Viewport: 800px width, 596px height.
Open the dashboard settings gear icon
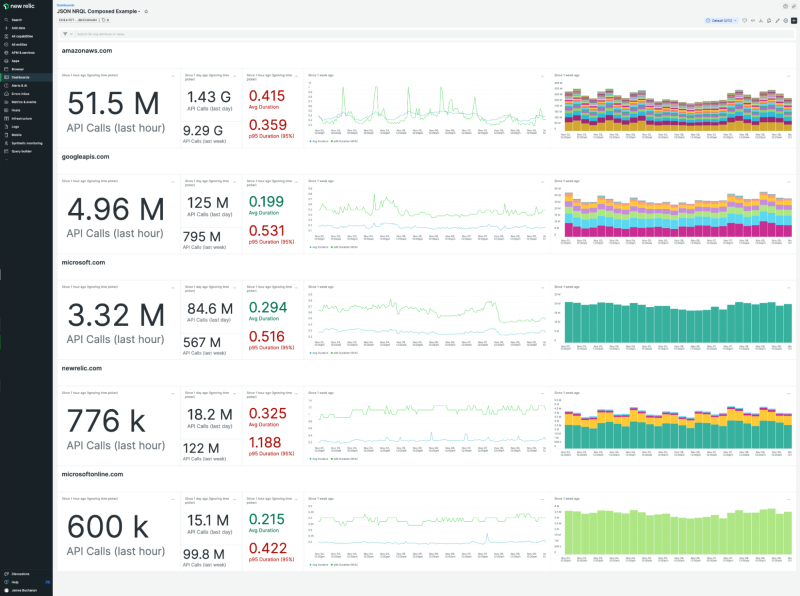785,20
